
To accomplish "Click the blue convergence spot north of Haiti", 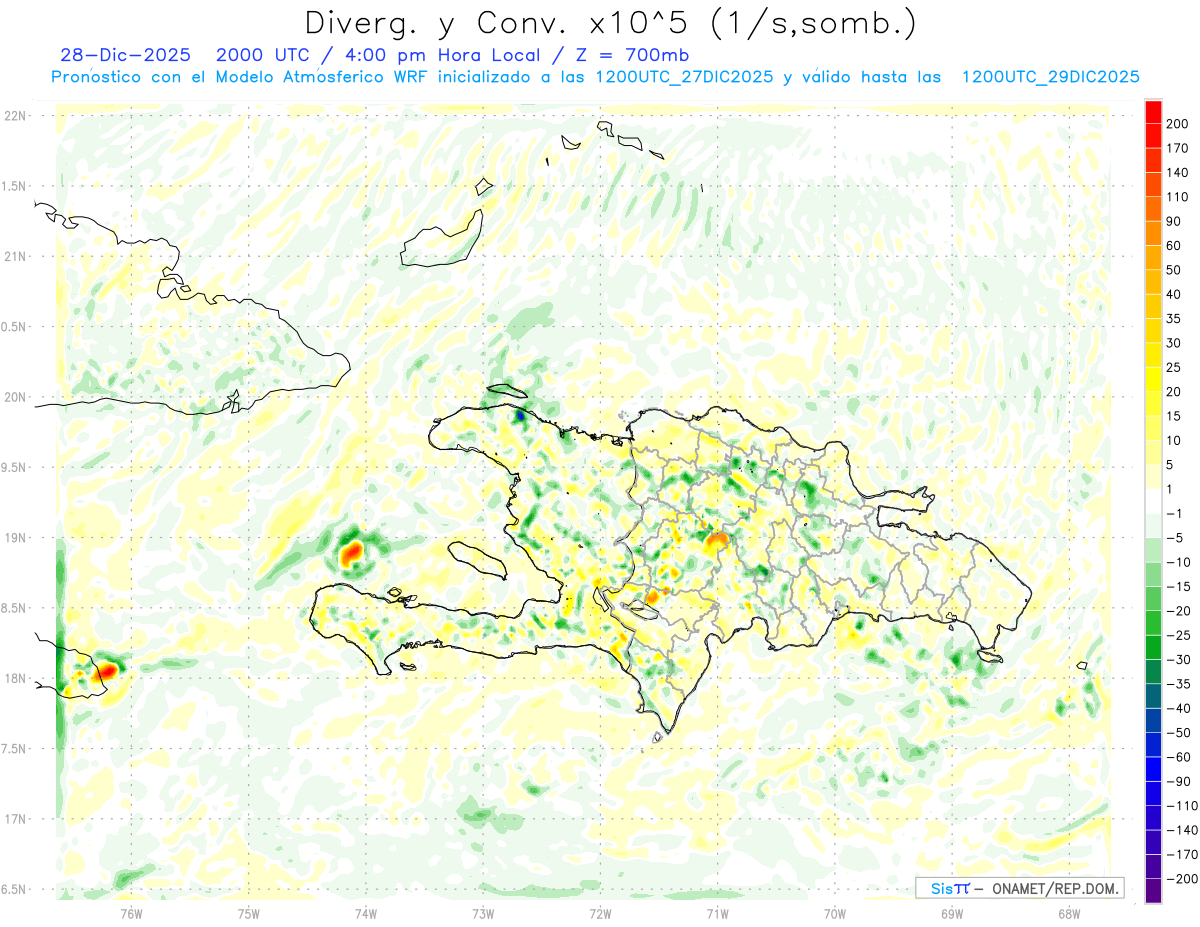I will point(519,414).
